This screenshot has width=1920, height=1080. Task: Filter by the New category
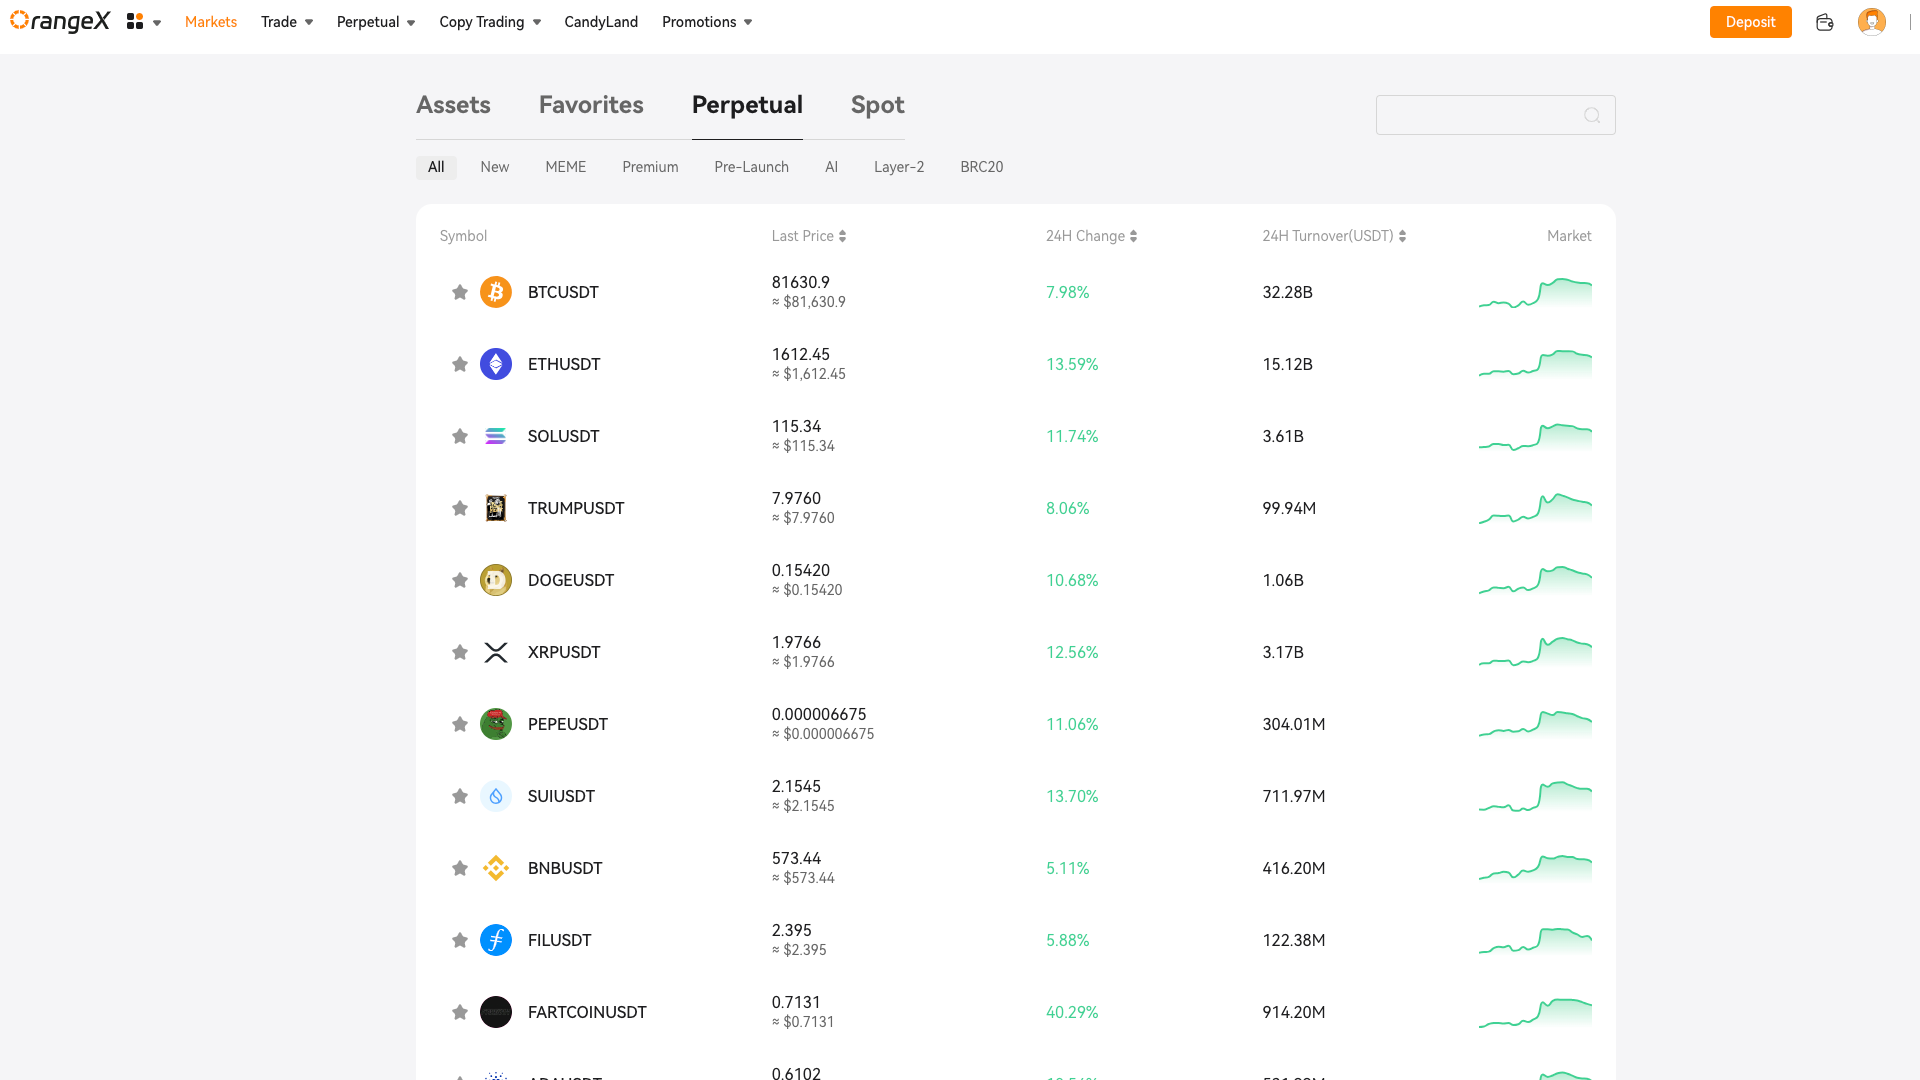[494, 167]
